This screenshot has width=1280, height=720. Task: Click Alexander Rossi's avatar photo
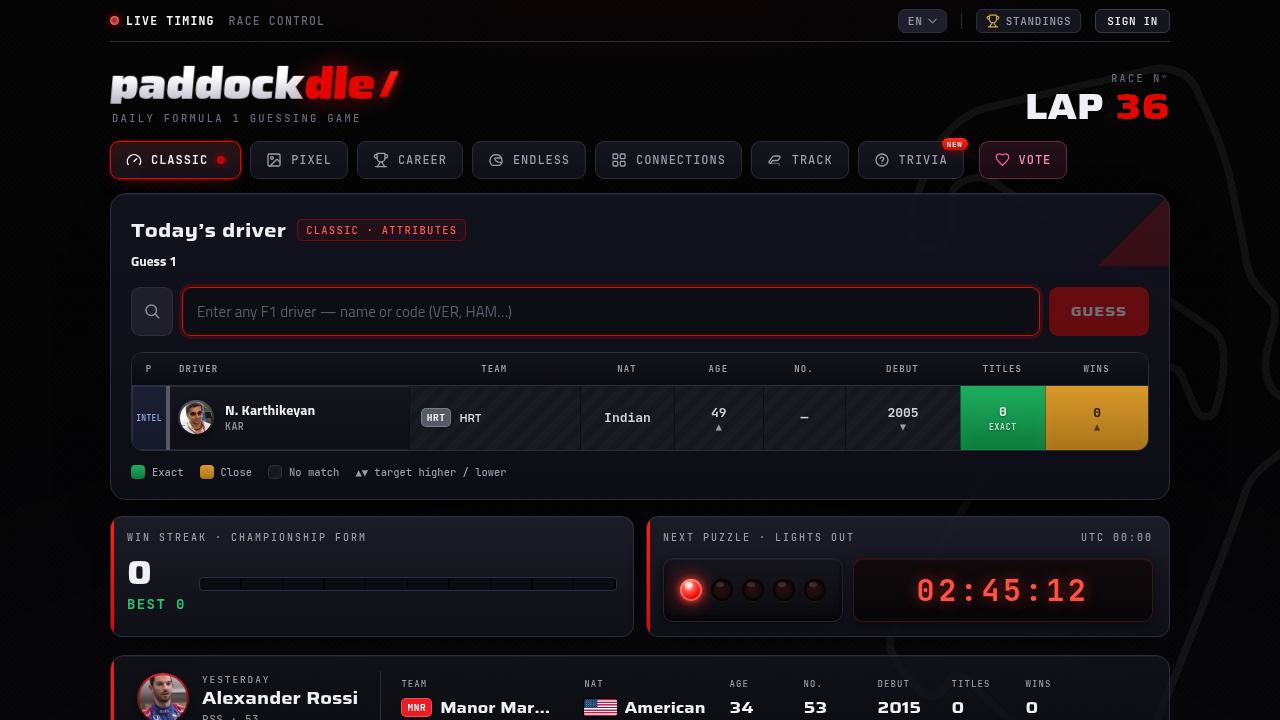click(163, 697)
